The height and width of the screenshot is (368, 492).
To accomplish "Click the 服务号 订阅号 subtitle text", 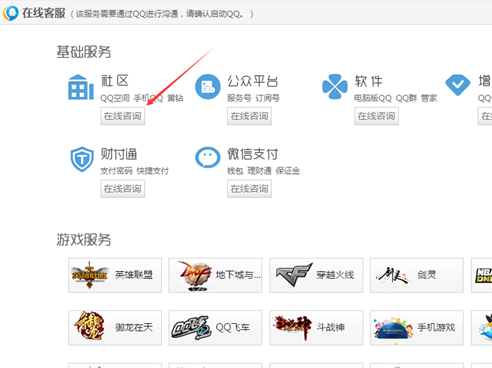I will coord(253,98).
